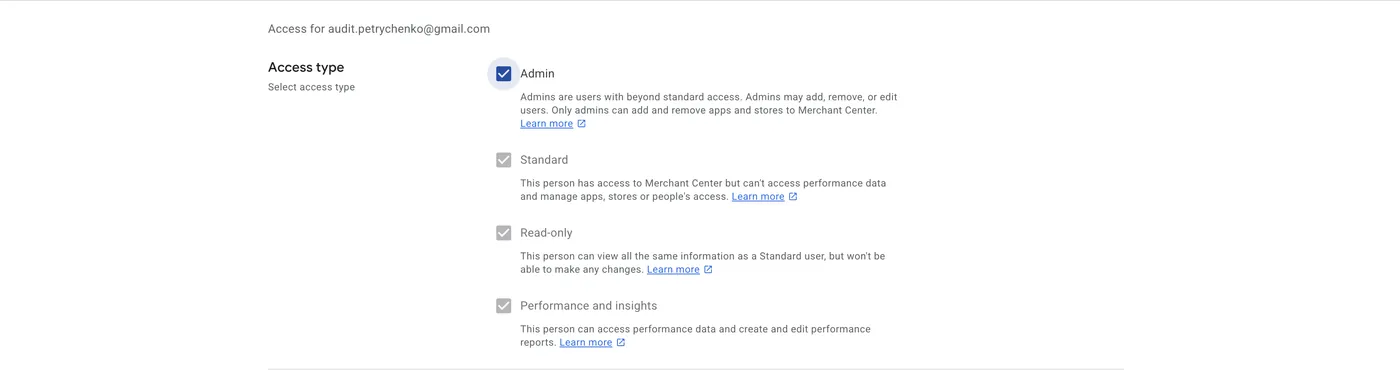Click external-link icon in Standard description

click(793, 197)
